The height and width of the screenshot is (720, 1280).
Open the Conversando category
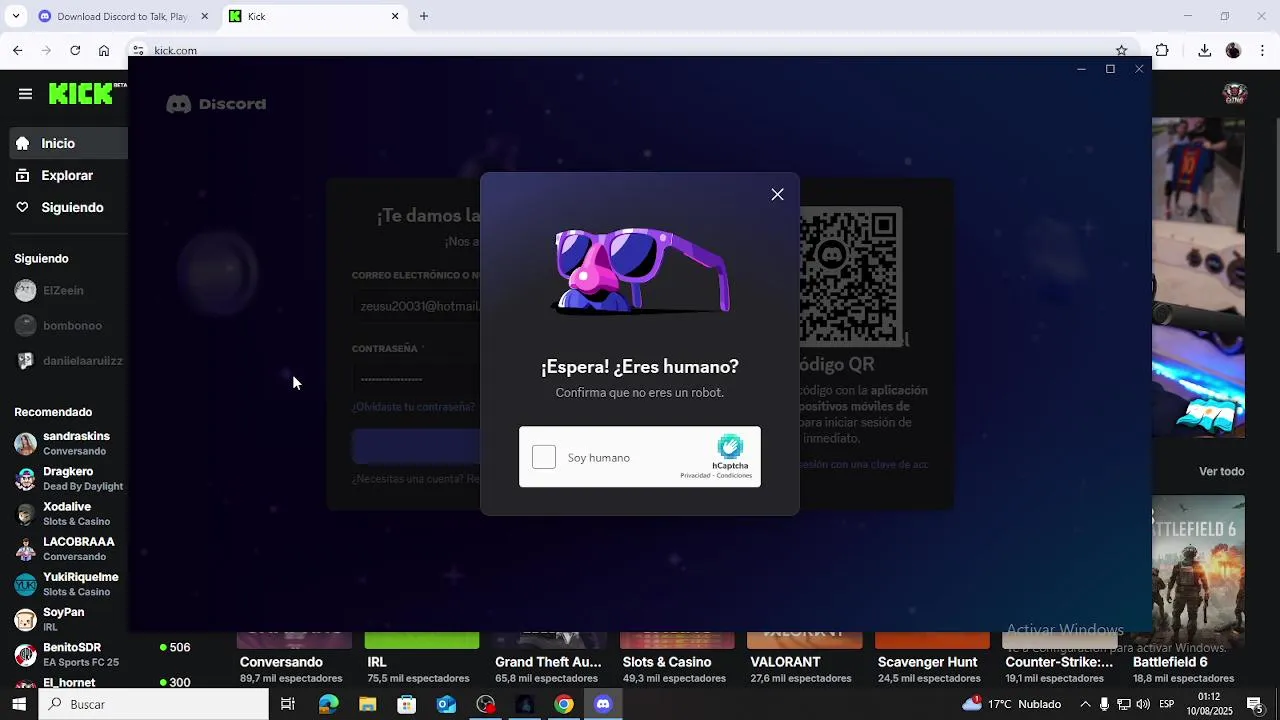coord(281,662)
